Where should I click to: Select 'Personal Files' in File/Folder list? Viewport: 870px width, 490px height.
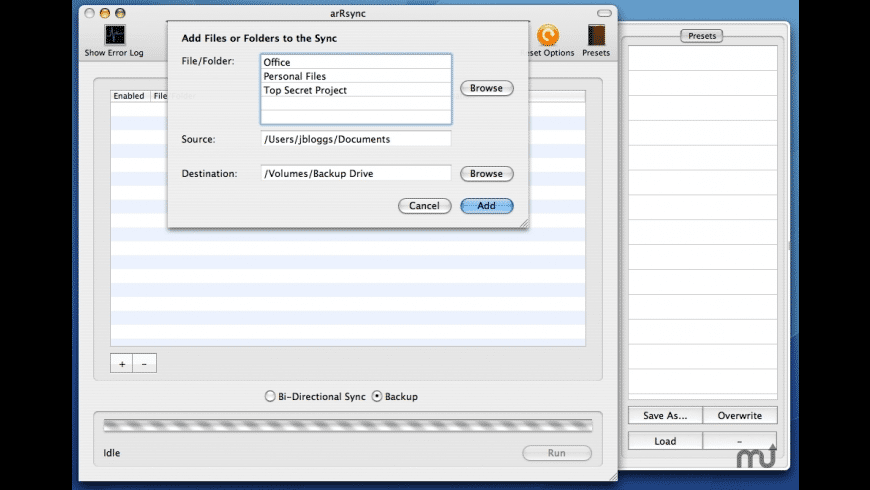coord(356,76)
